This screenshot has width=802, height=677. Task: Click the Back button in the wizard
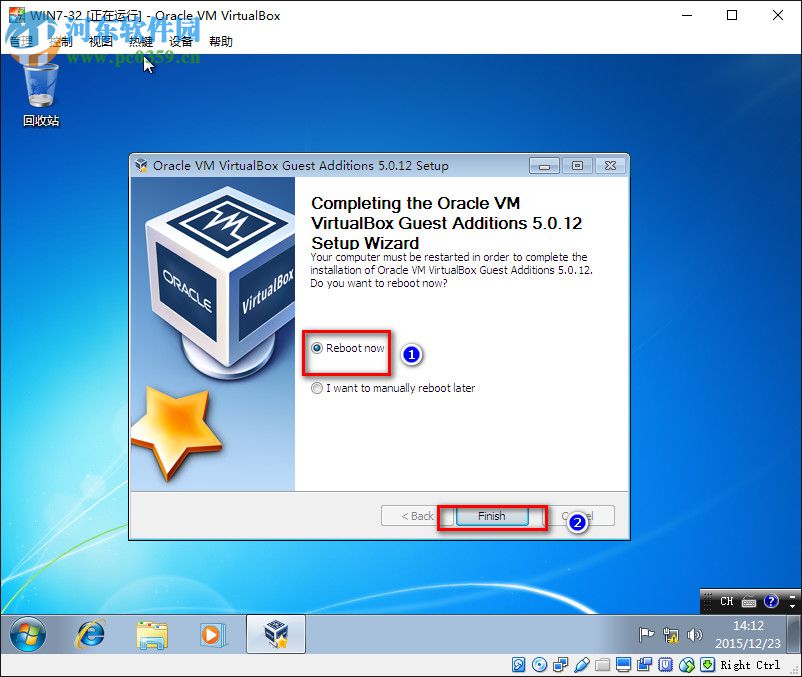[x=416, y=516]
